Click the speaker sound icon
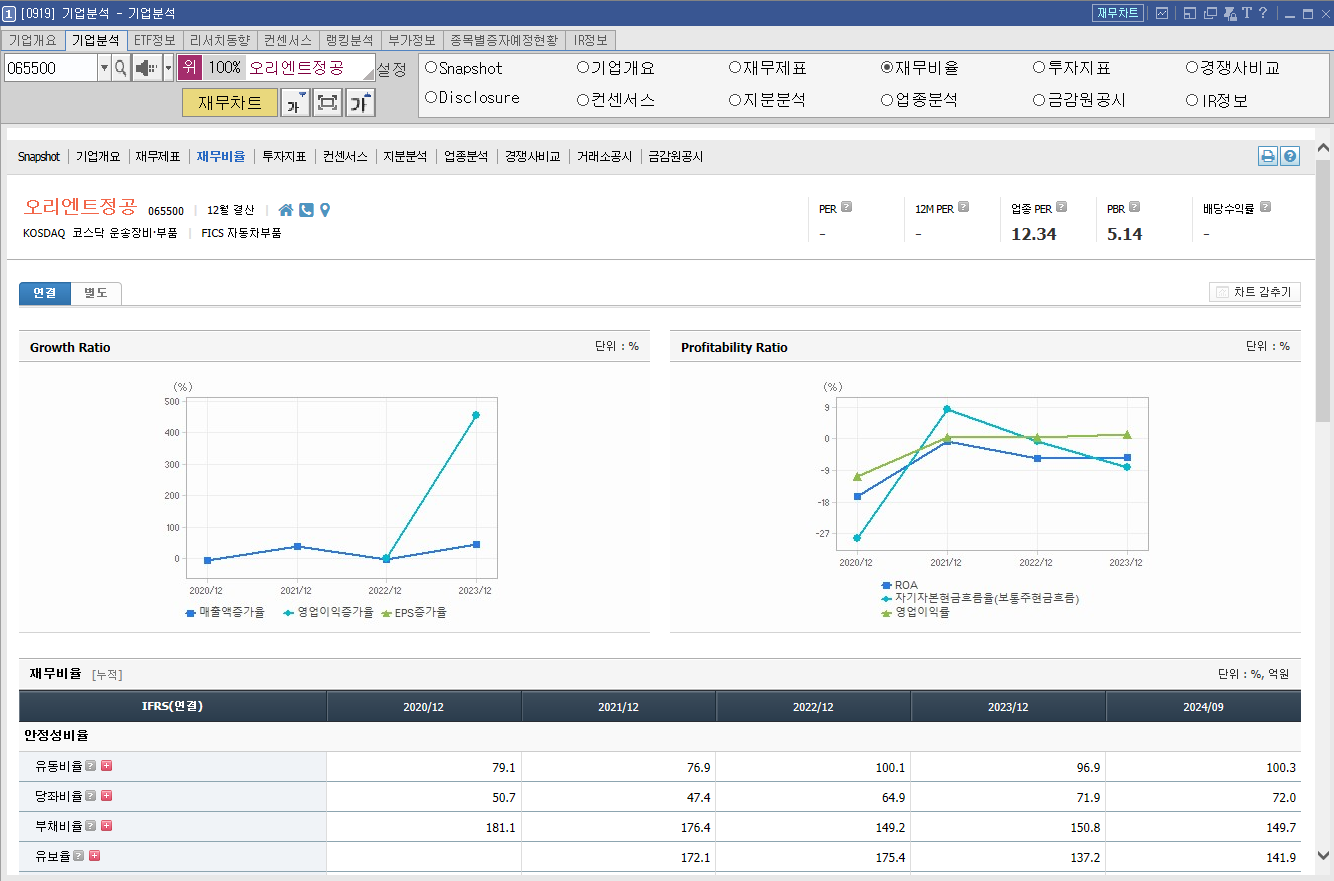This screenshot has width=1334, height=881. [x=147, y=68]
